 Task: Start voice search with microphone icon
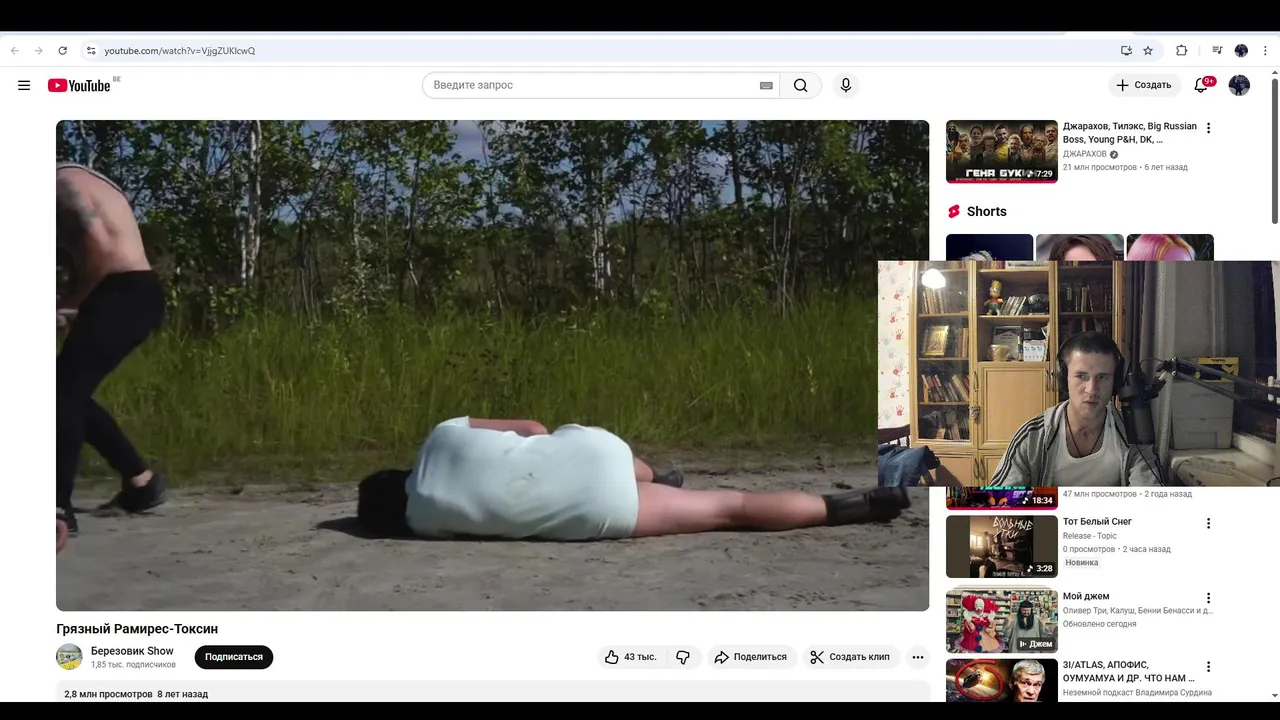click(x=846, y=85)
